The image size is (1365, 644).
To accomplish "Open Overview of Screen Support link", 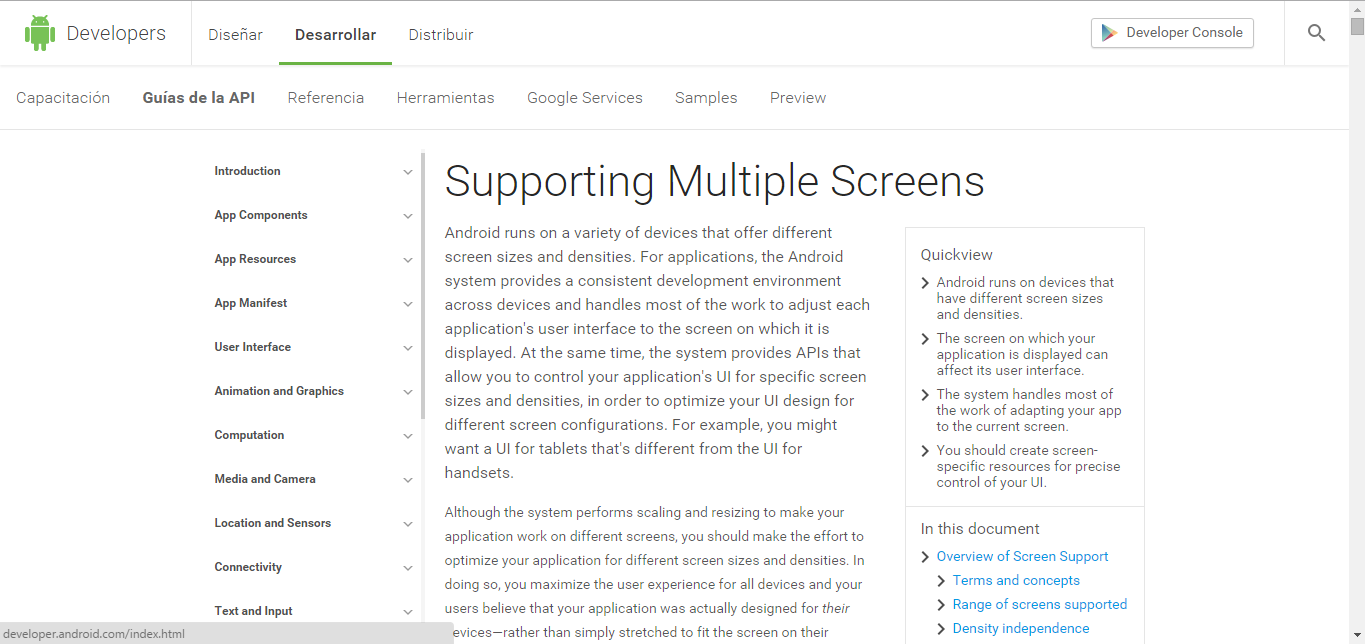I will tap(1022, 557).
